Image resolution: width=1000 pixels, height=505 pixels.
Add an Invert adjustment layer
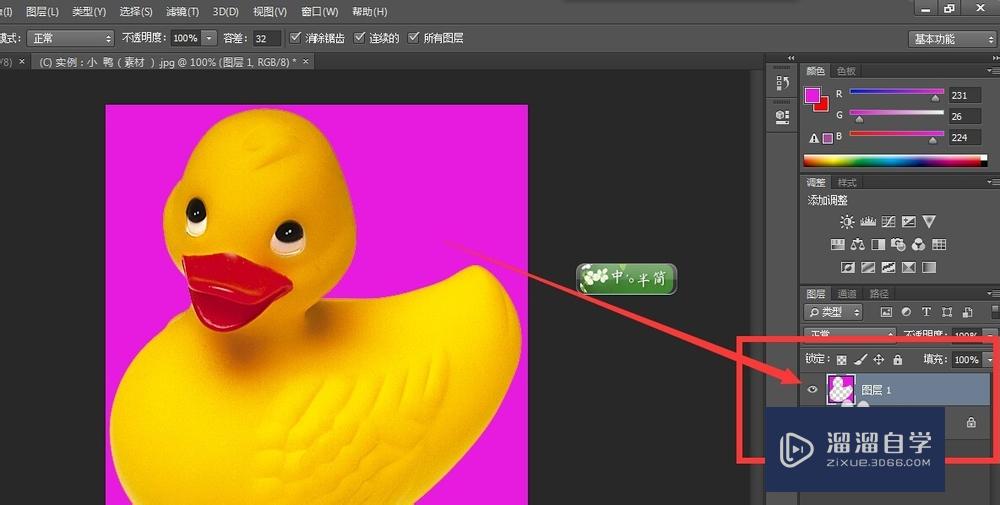point(848,267)
